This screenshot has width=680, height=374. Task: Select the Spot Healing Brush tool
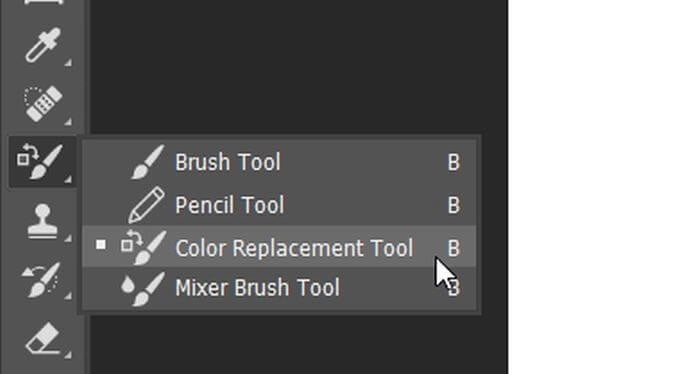[42, 103]
